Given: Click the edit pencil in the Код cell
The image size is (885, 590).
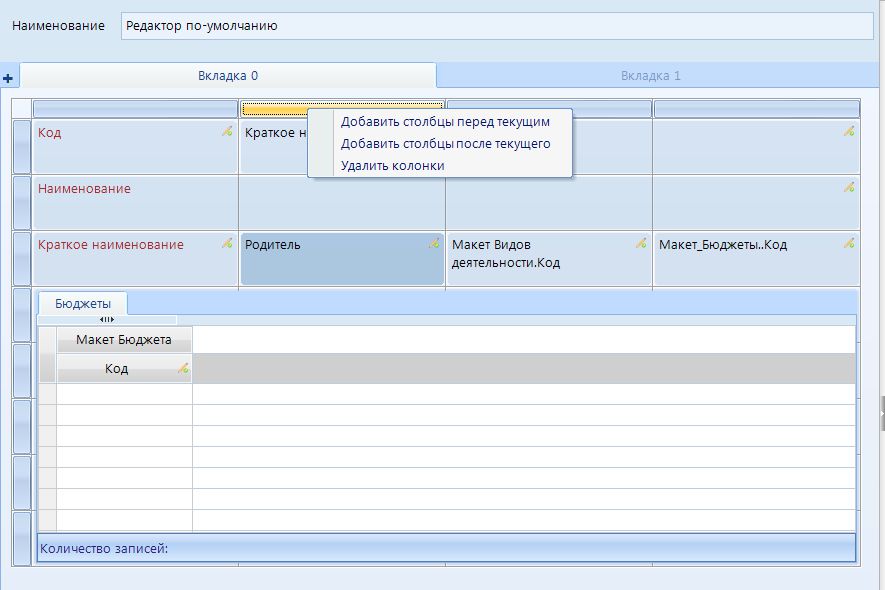Looking at the screenshot, I should point(227,131).
